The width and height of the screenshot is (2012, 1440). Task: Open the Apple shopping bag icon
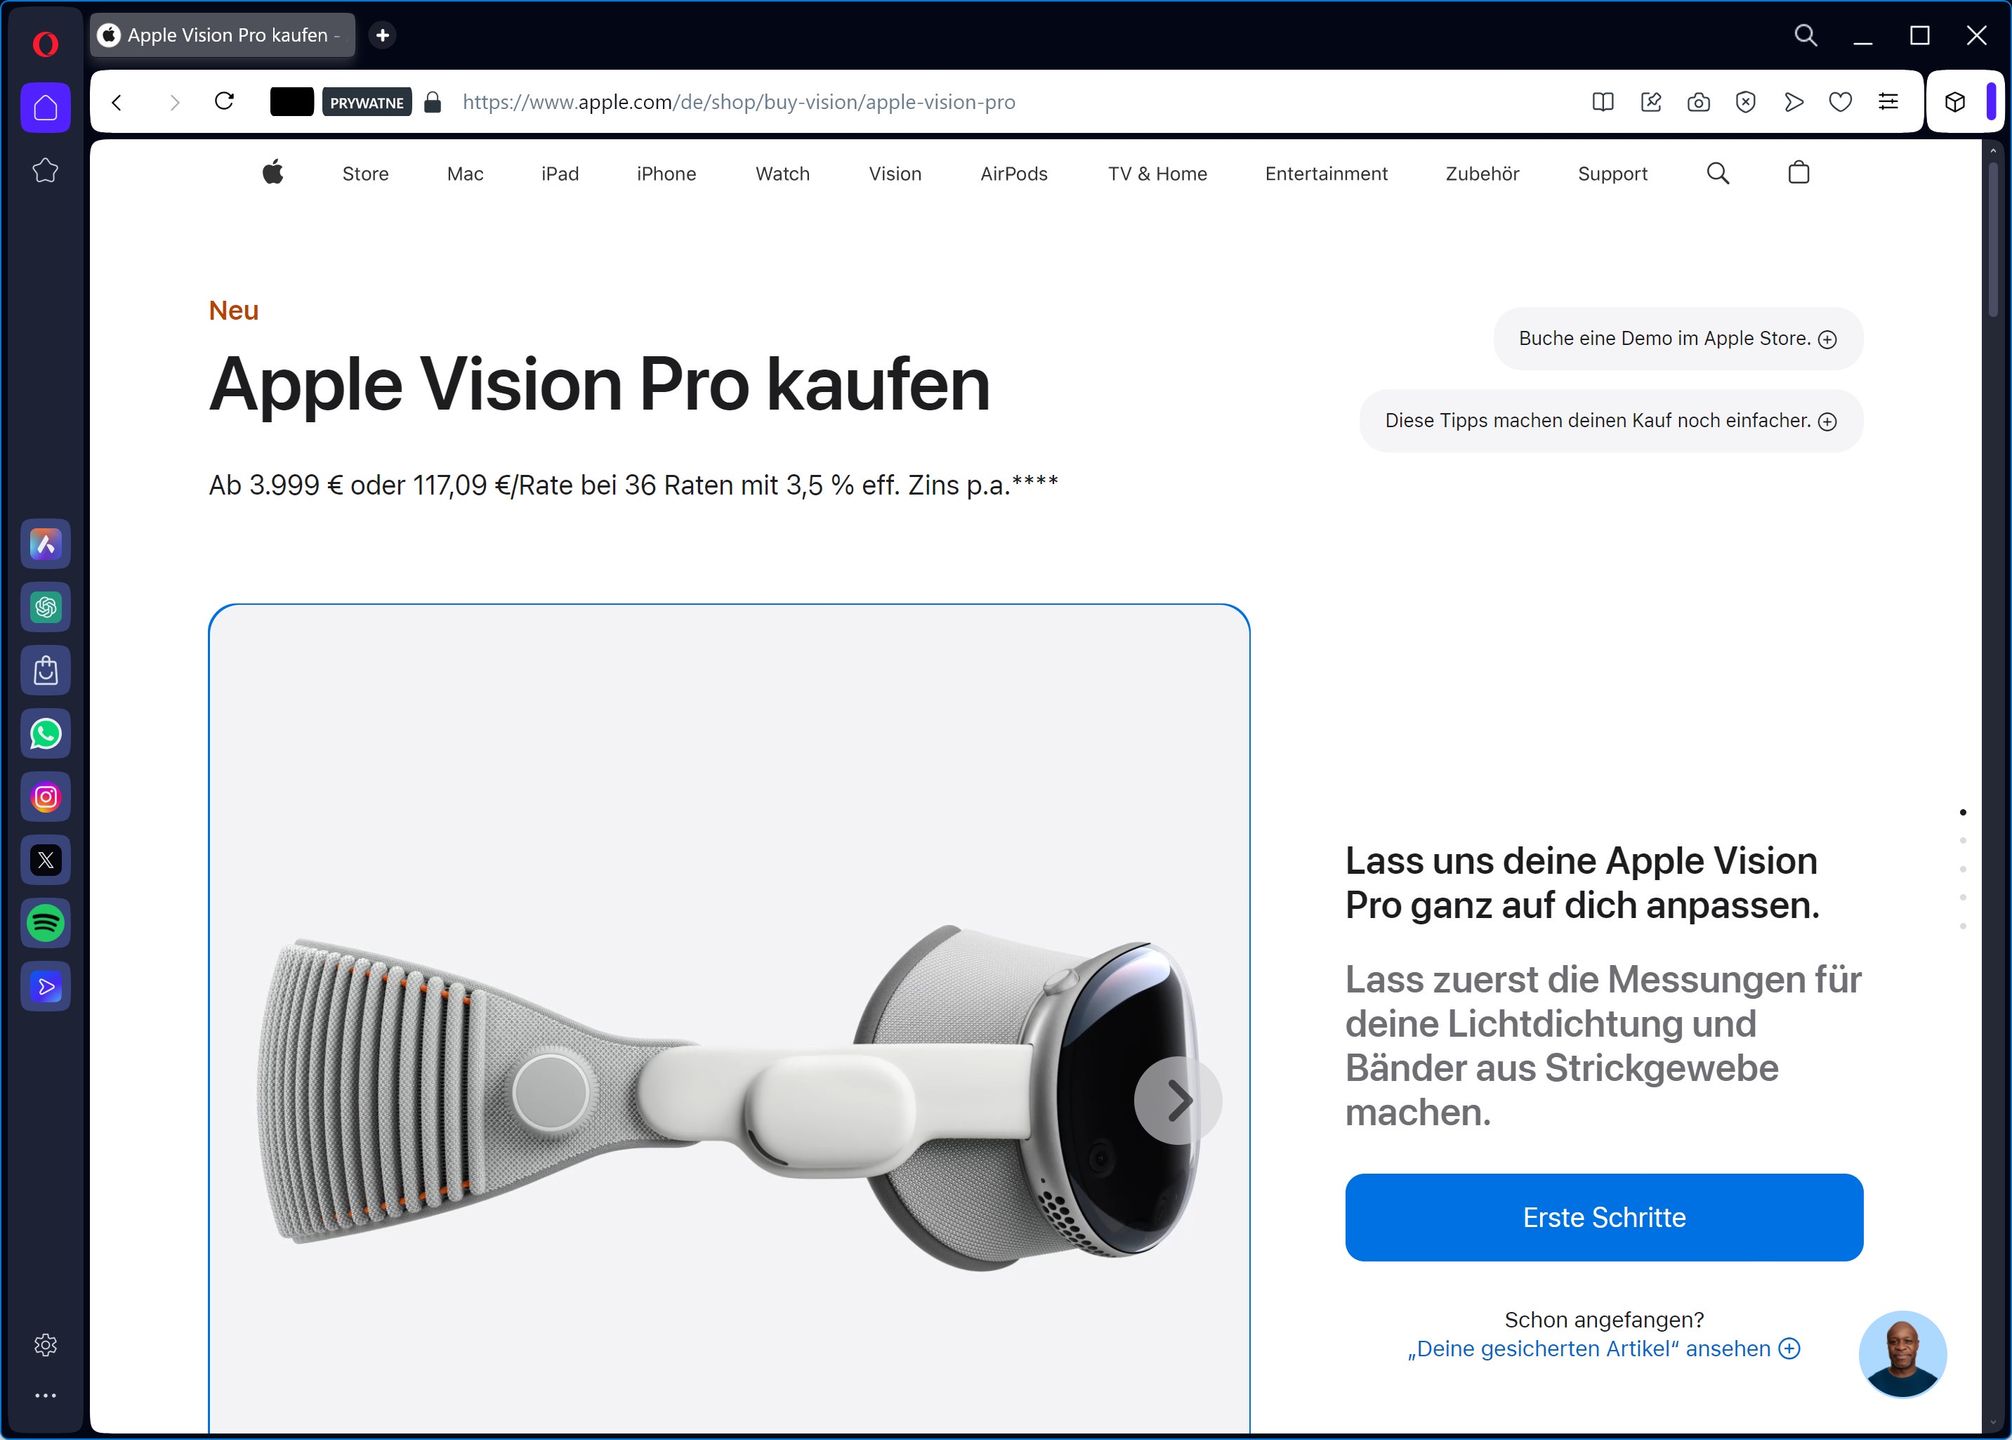[x=1799, y=172]
